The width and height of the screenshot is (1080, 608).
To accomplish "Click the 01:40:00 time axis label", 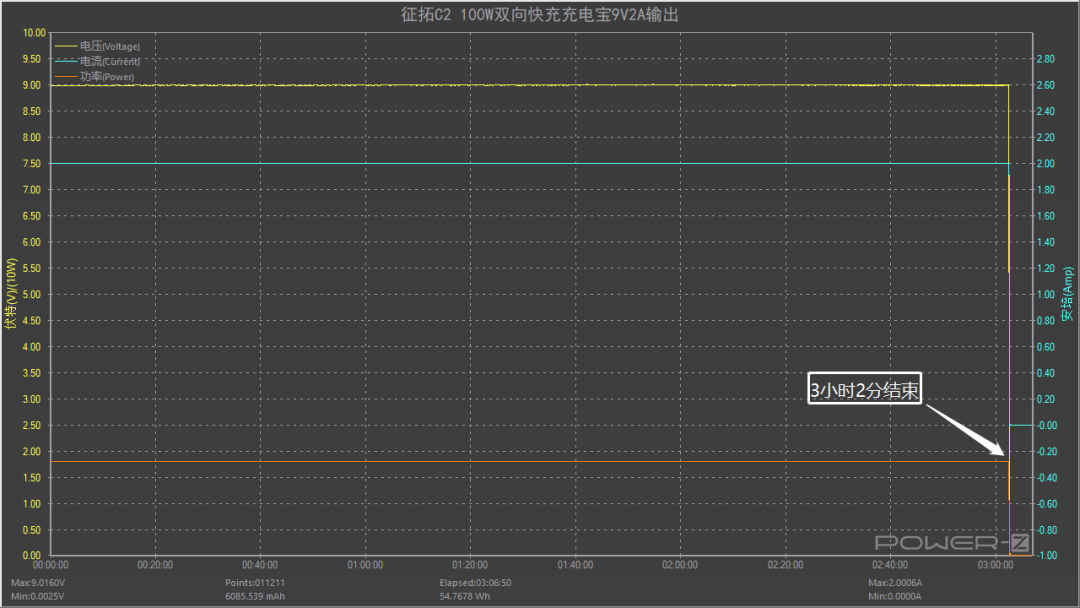I will 575,565.
